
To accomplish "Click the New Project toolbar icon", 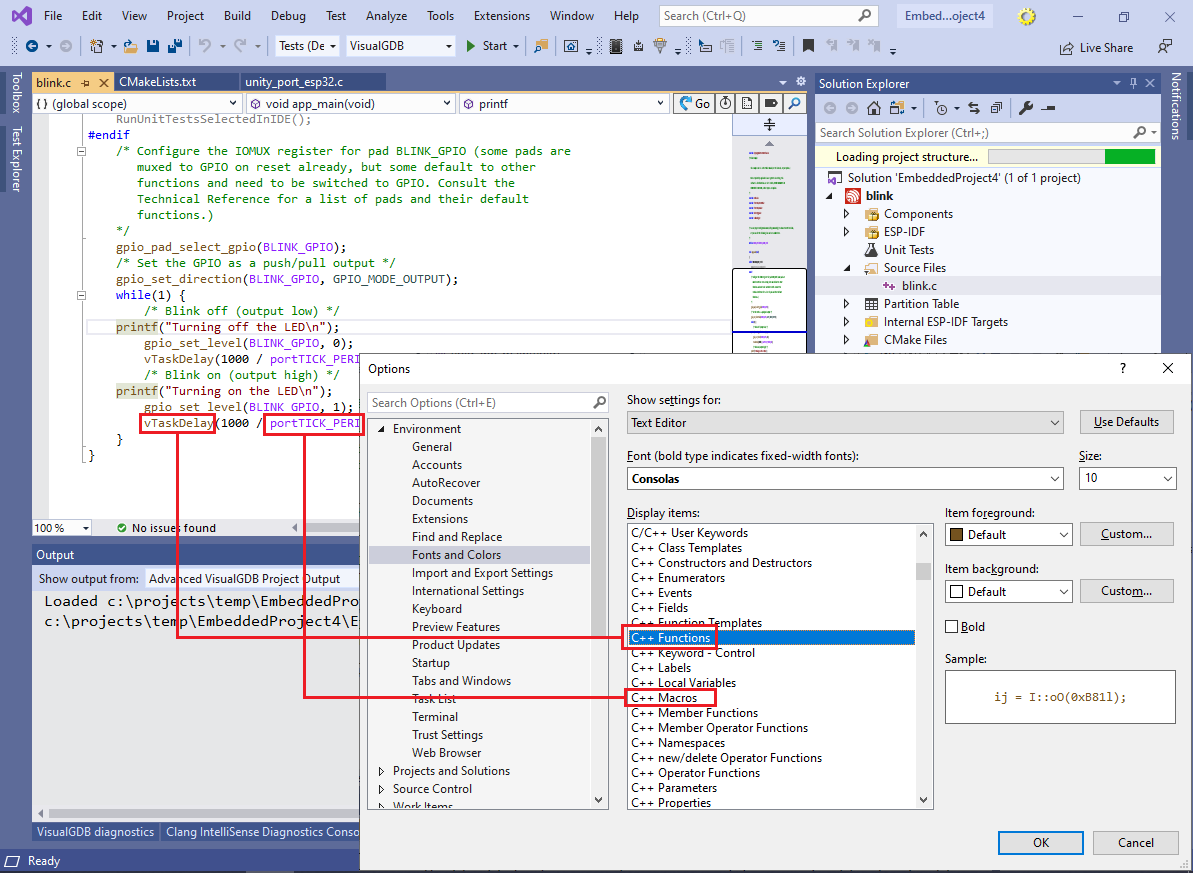I will pos(97,46).
